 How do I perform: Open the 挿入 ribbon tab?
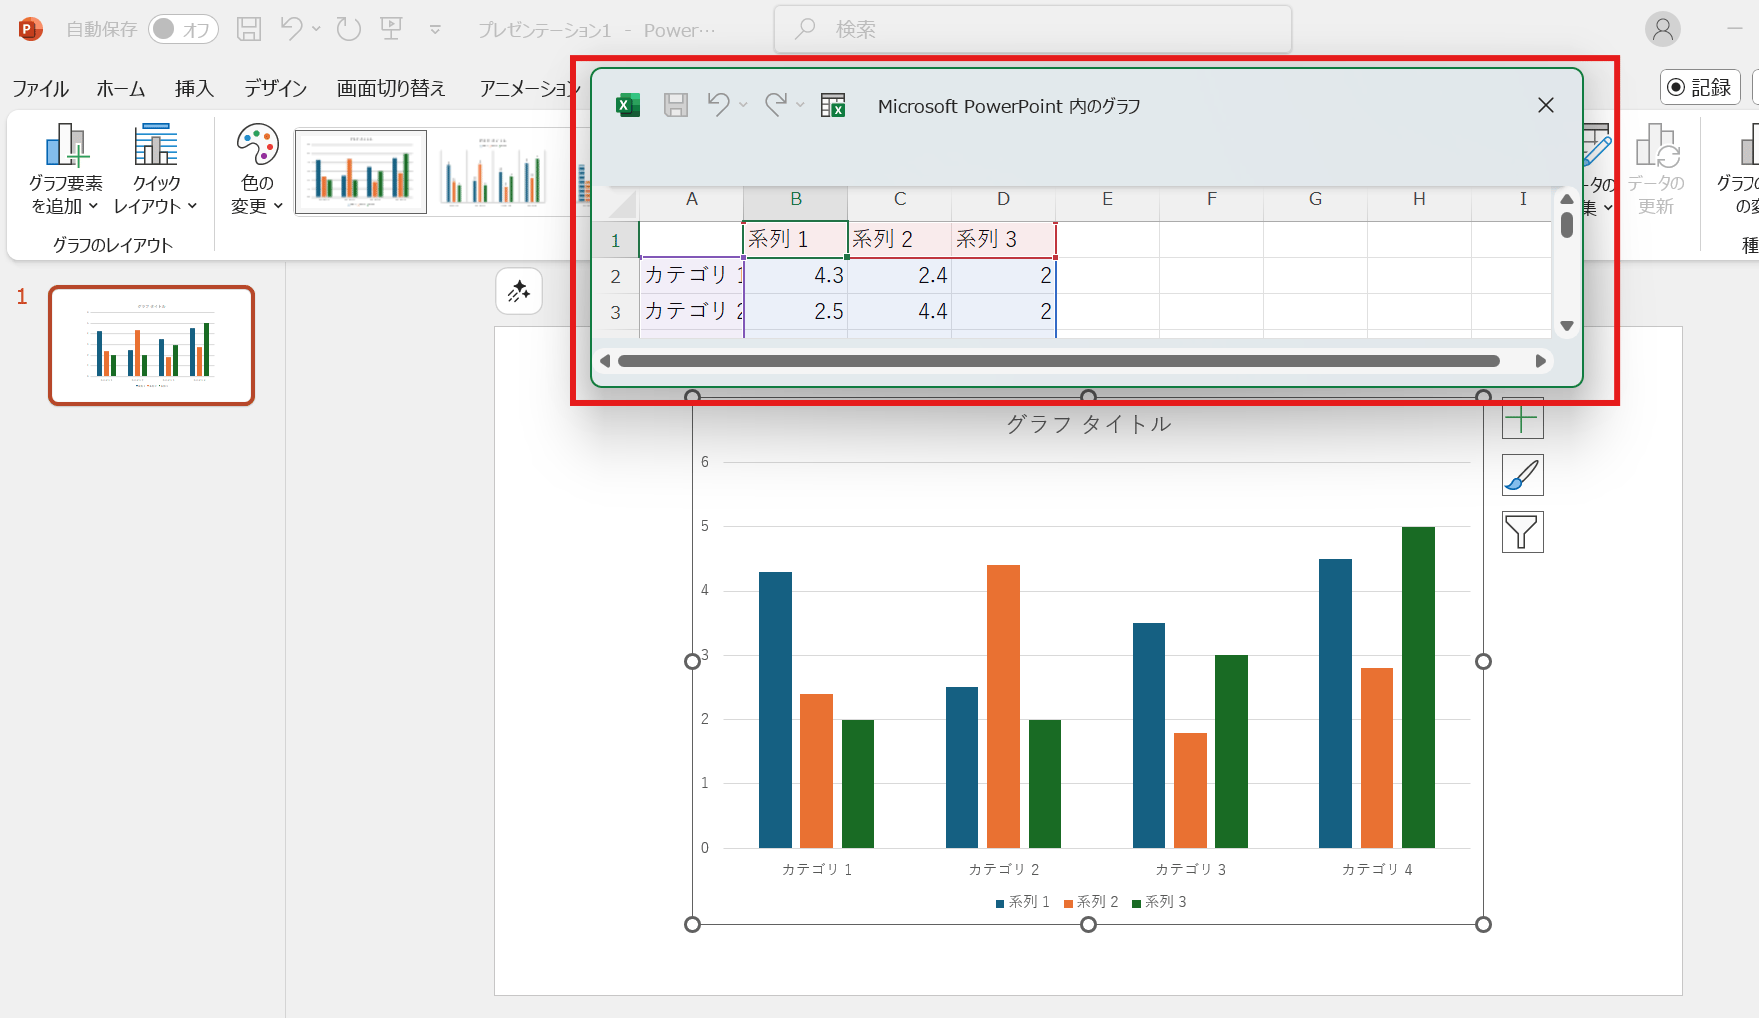(x=194, y=89)
